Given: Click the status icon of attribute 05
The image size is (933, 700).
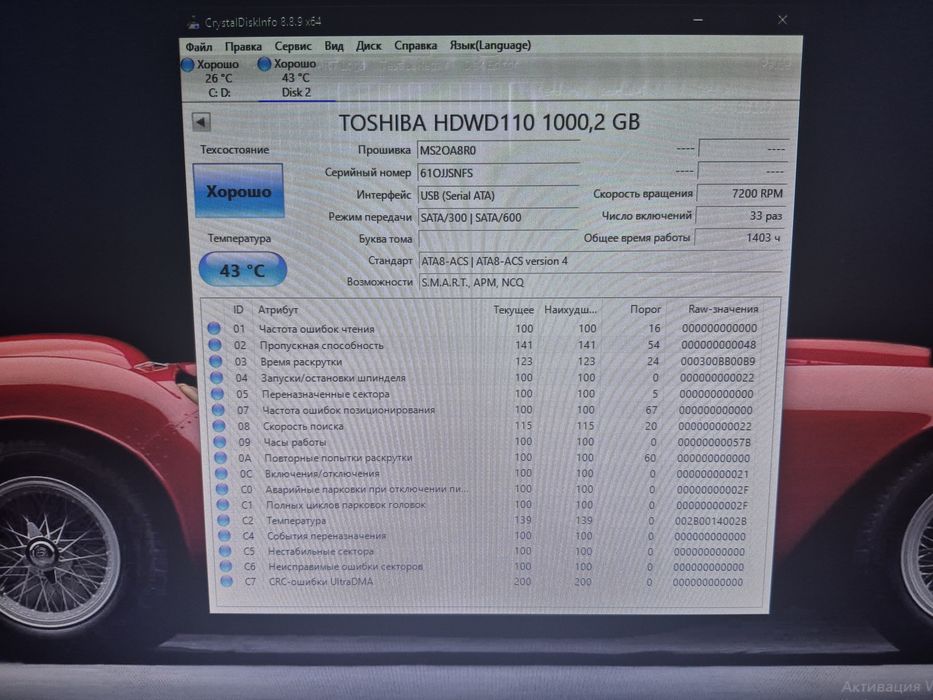Looking at the screenshot, I should (x=217, y=393).
